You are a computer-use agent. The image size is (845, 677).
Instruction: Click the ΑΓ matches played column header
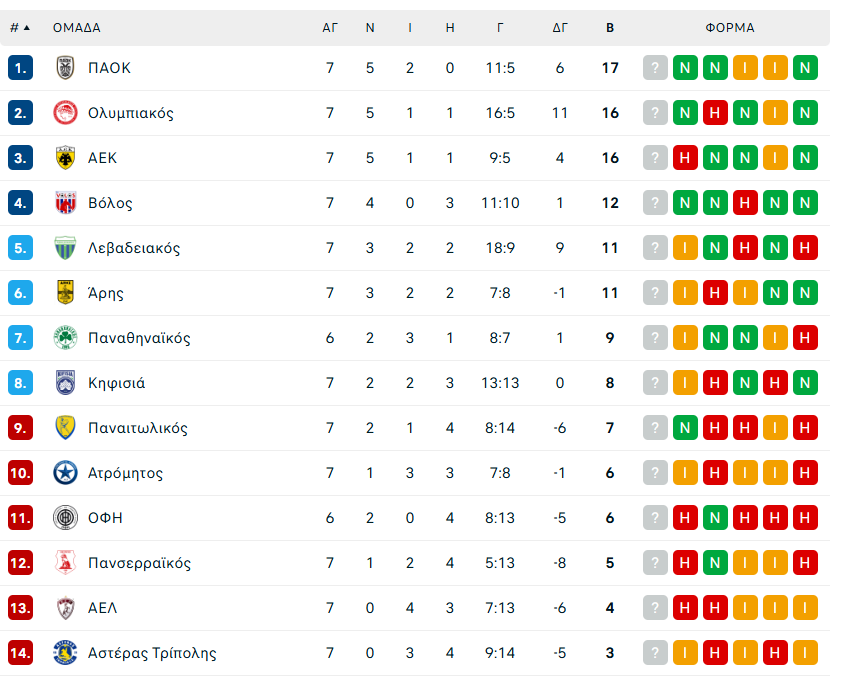330,28
